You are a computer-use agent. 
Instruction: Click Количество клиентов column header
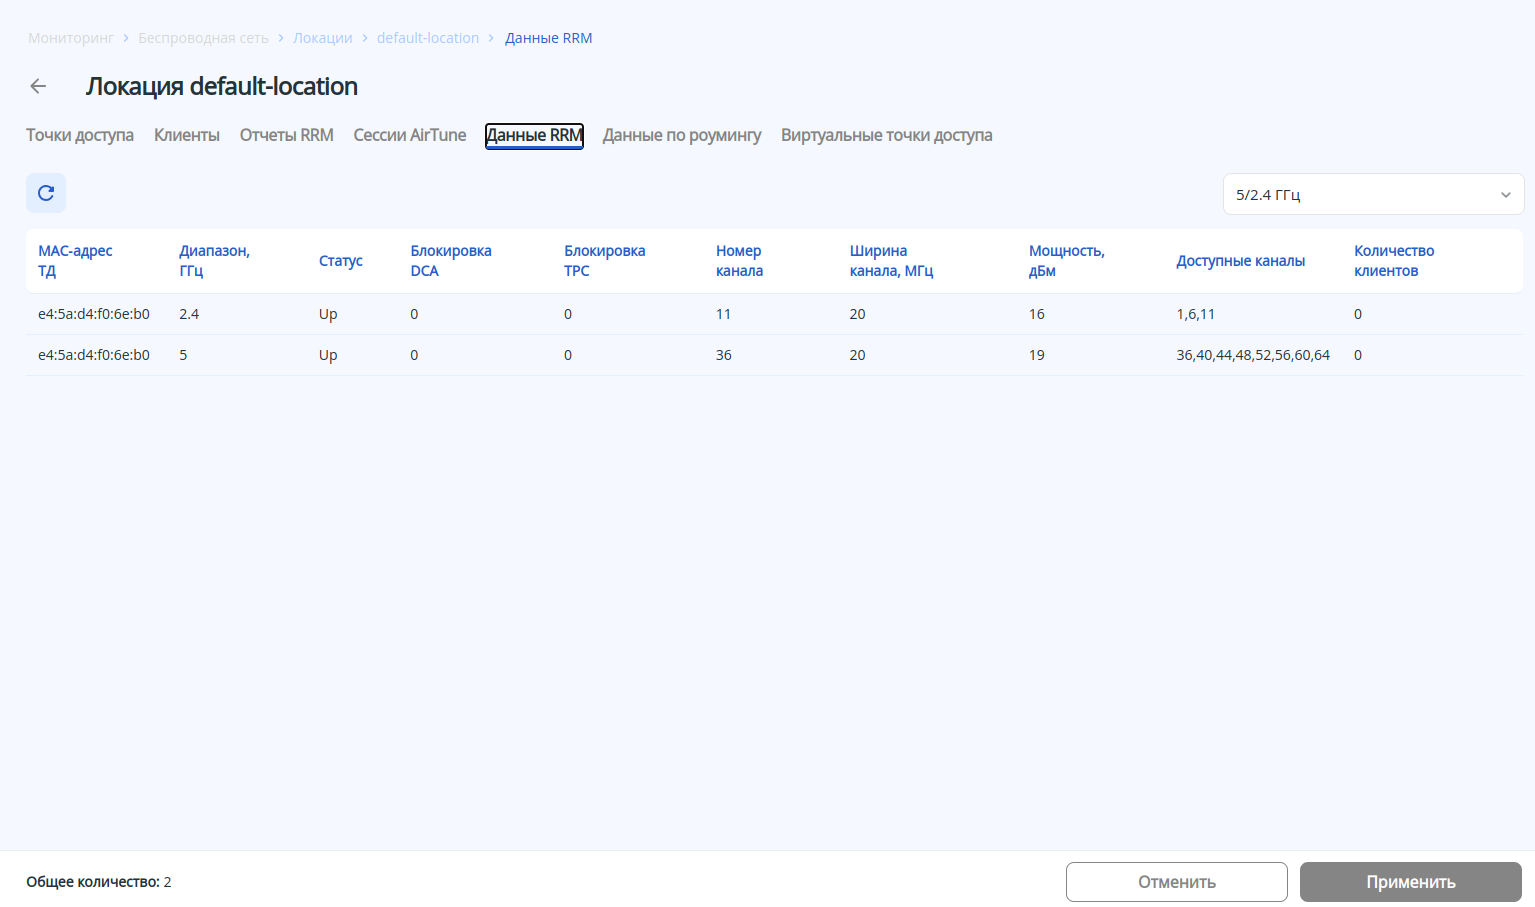[x=1394, y=261]
